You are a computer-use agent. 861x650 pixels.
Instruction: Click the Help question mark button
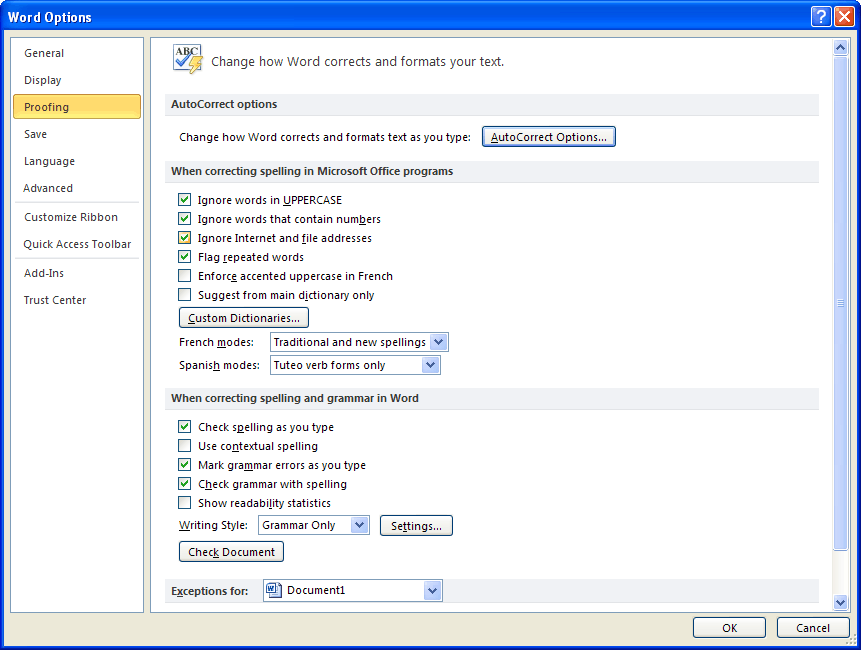tap(820, 16)
